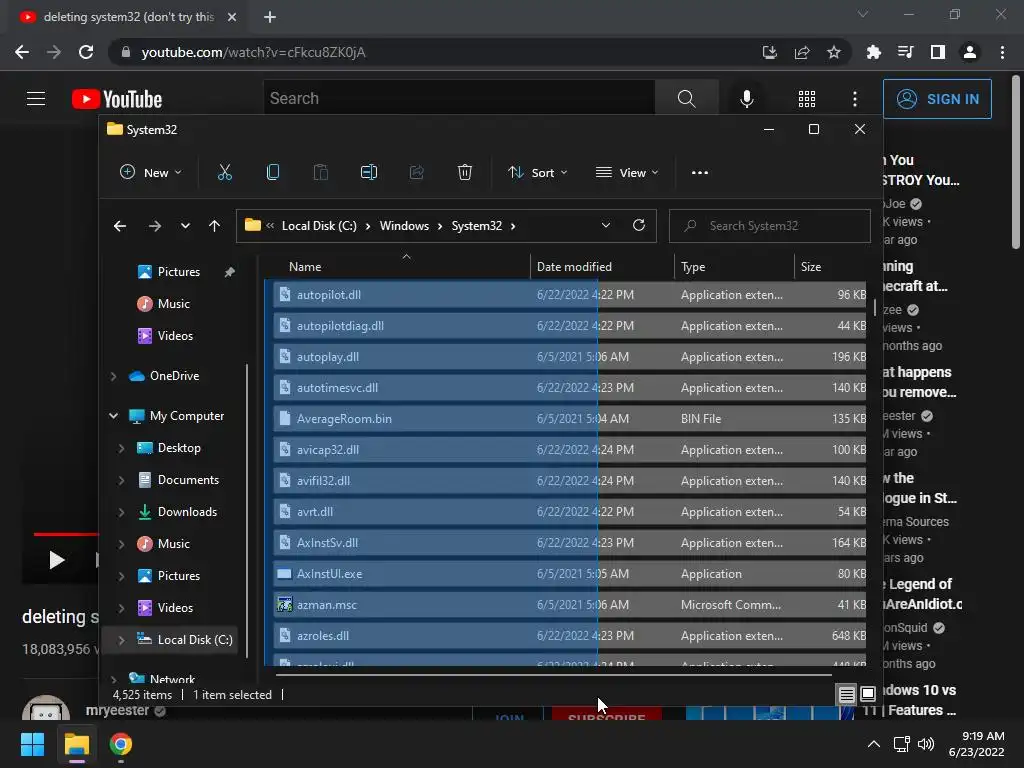
Task: Bookmark this page with star icon
Action: [x=834, y=52]
